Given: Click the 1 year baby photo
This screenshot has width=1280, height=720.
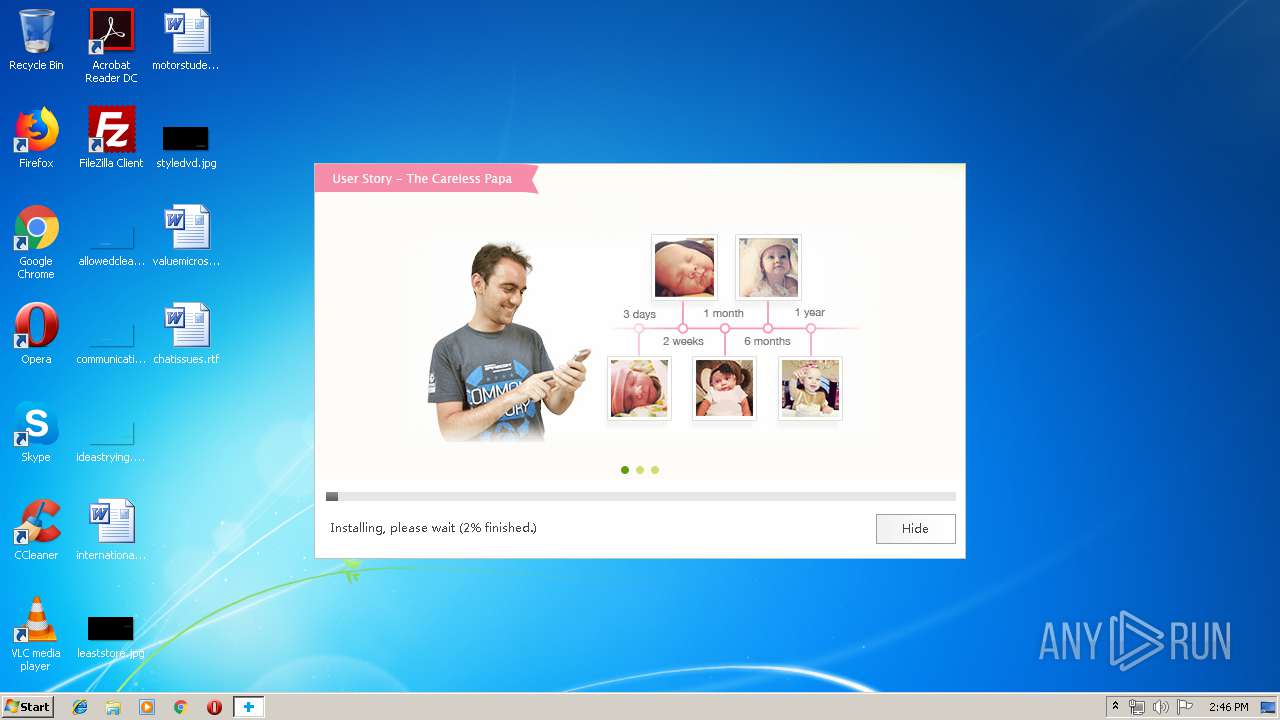Looking at the screenshot, I should (810, 388).
